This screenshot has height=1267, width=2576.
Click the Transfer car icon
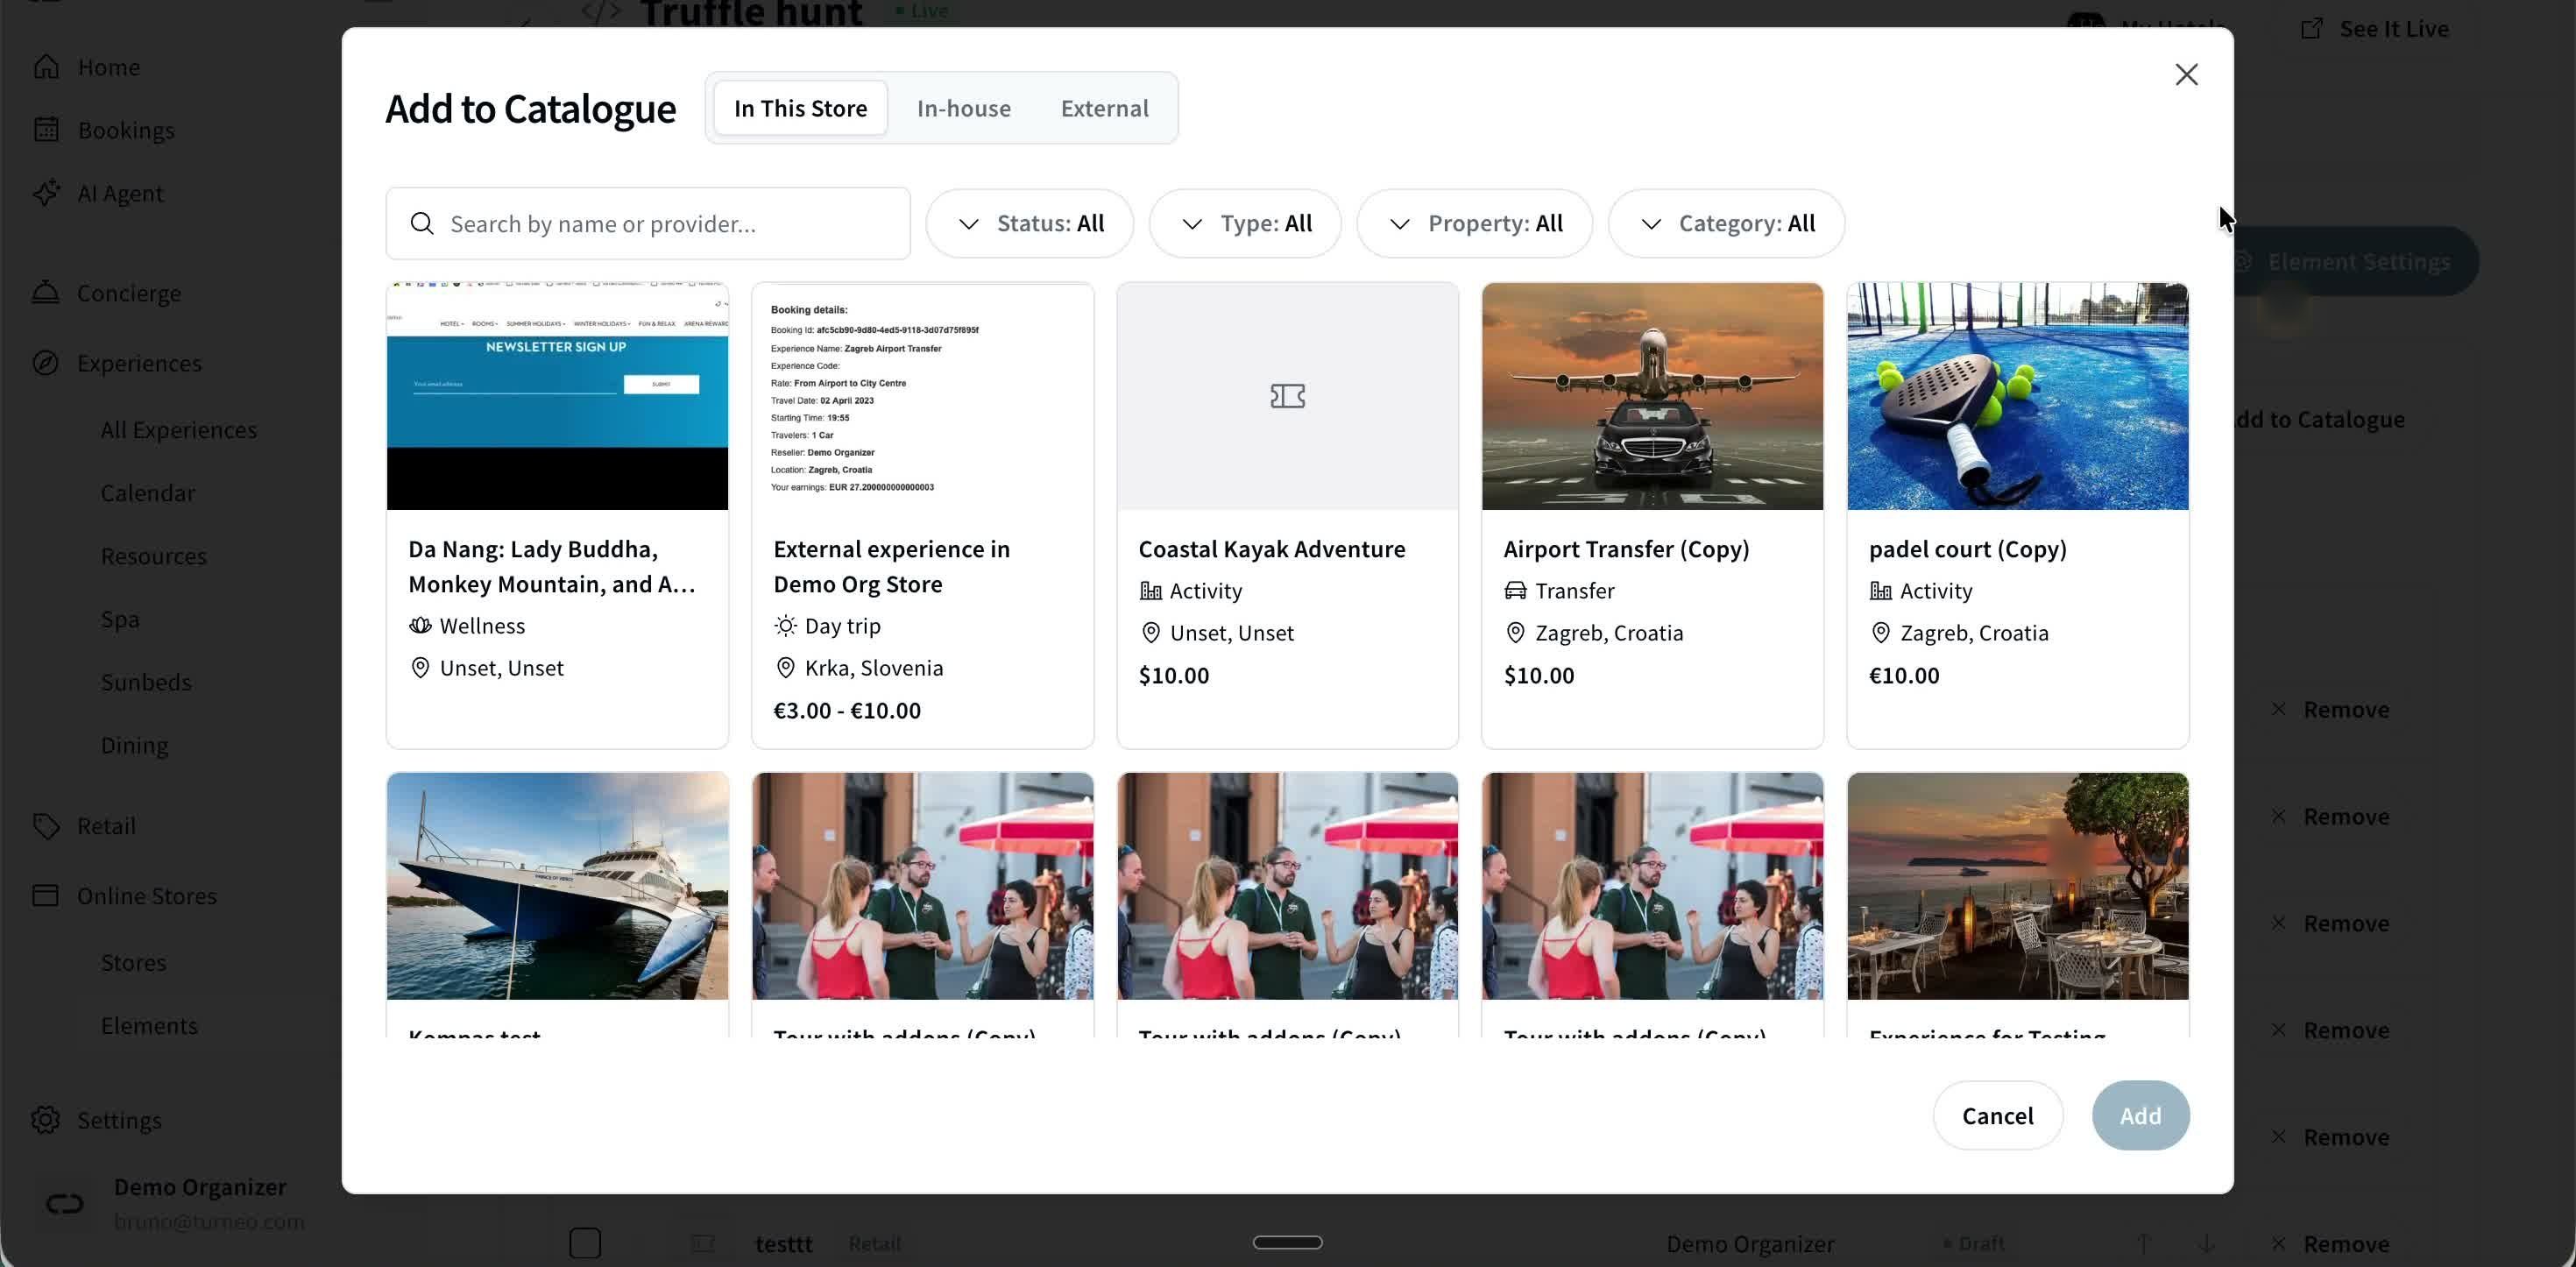pyautogui.click(x=1515, y=591)
